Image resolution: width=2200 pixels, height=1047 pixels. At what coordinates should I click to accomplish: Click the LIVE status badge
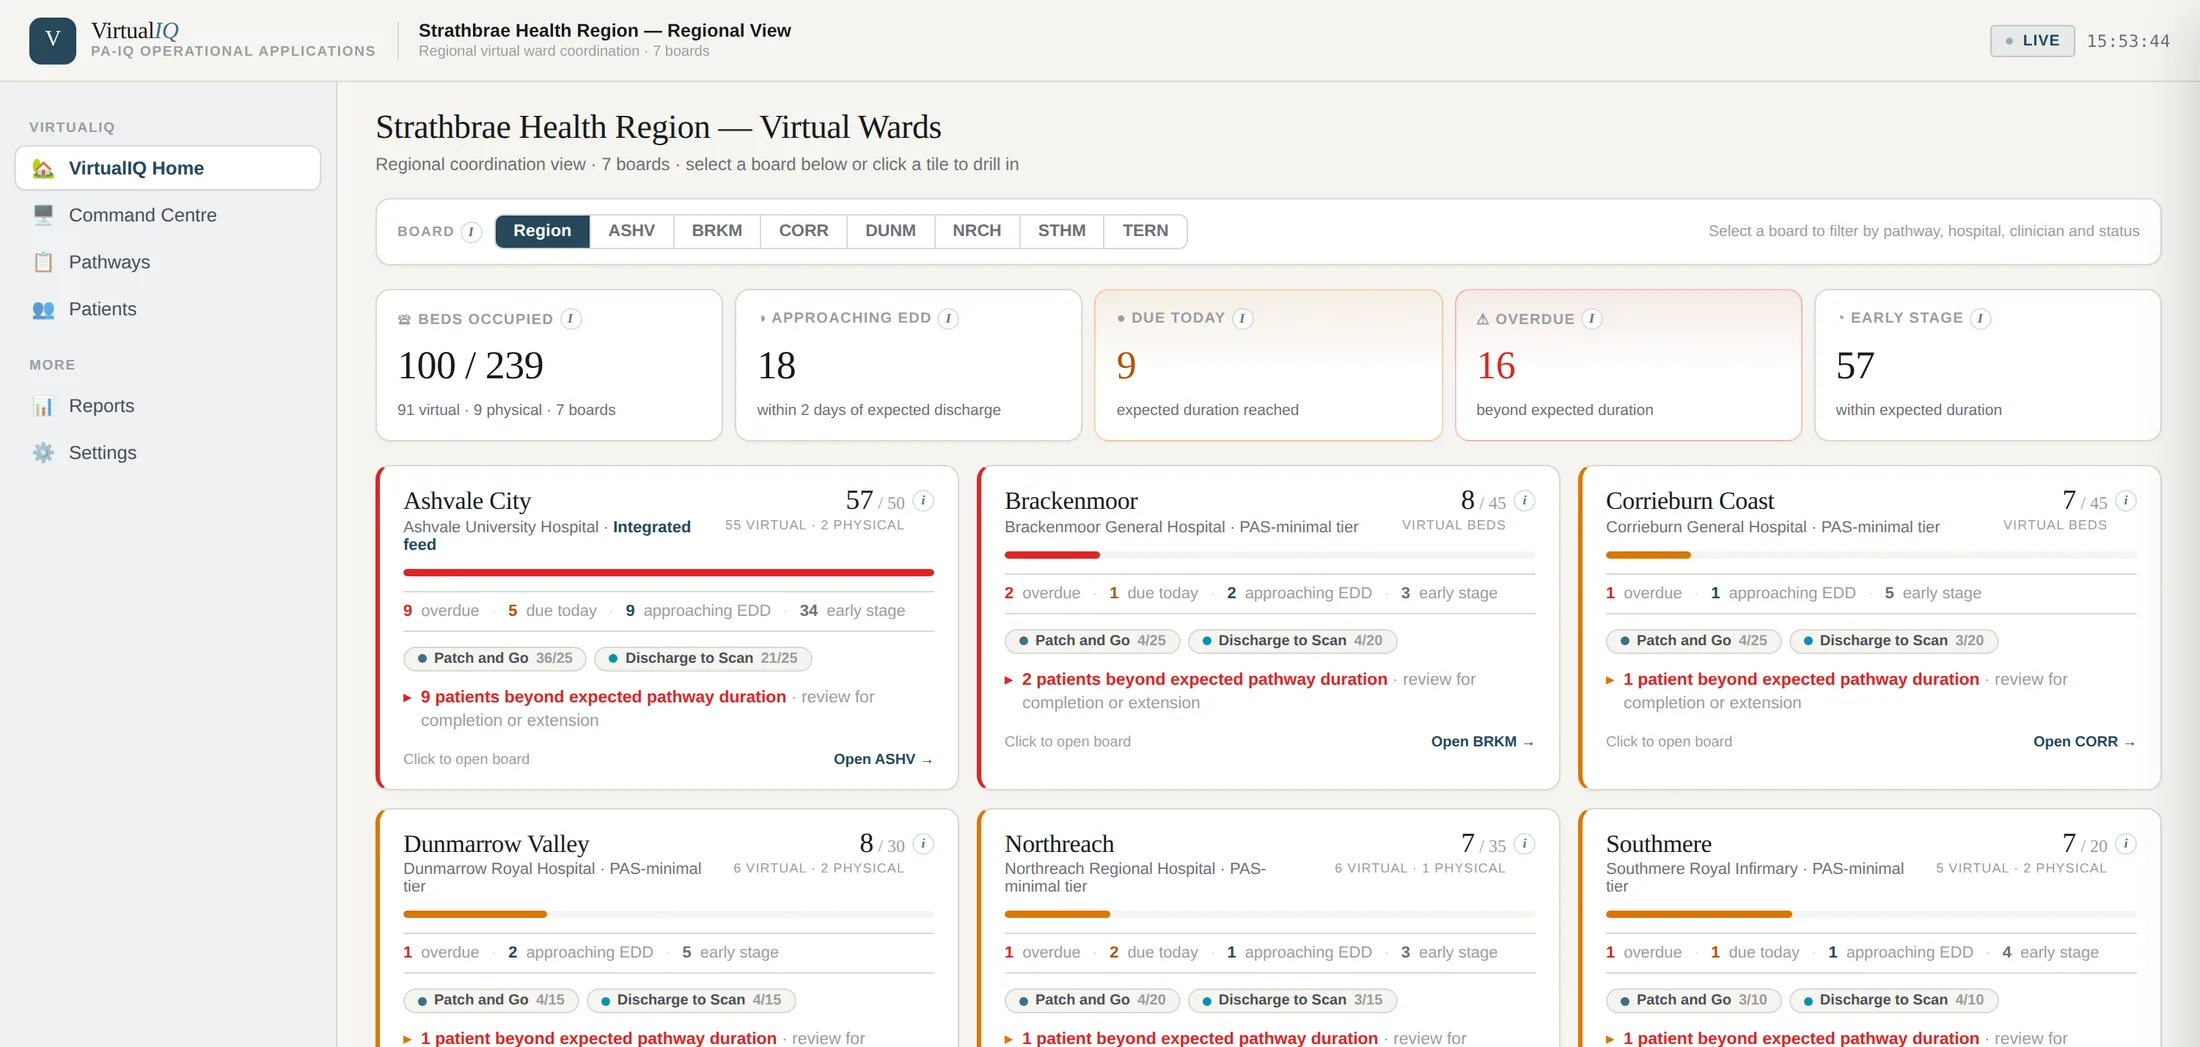(x=2032, y=41)
